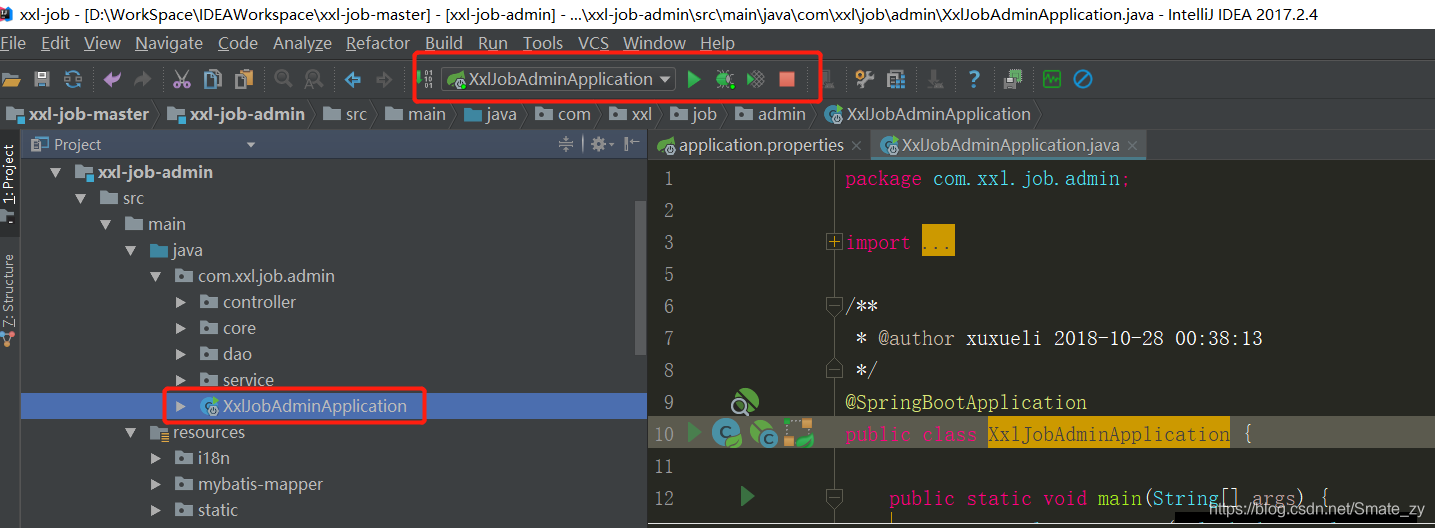Collapse the src folder node
The width and height of the screenshot is (1435, 528).
[80, 198]
